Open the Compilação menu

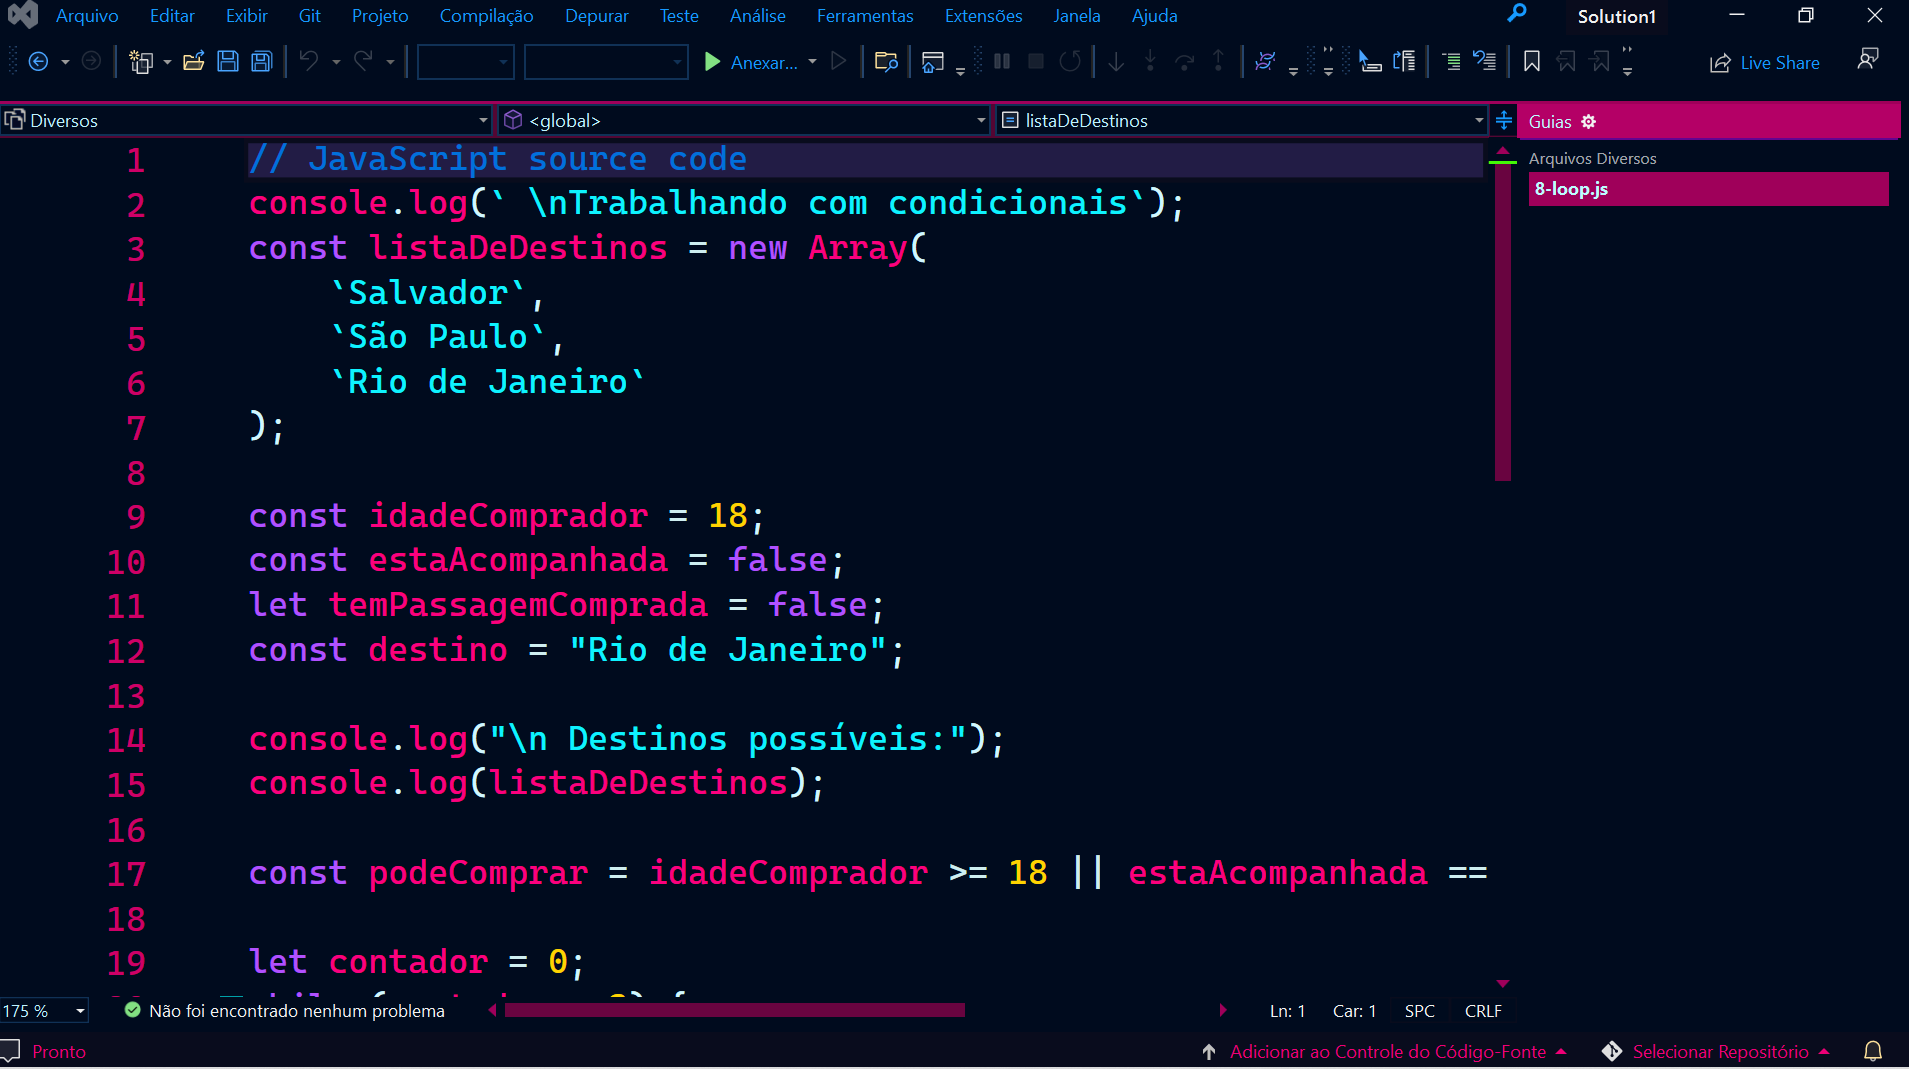[486, 16]
